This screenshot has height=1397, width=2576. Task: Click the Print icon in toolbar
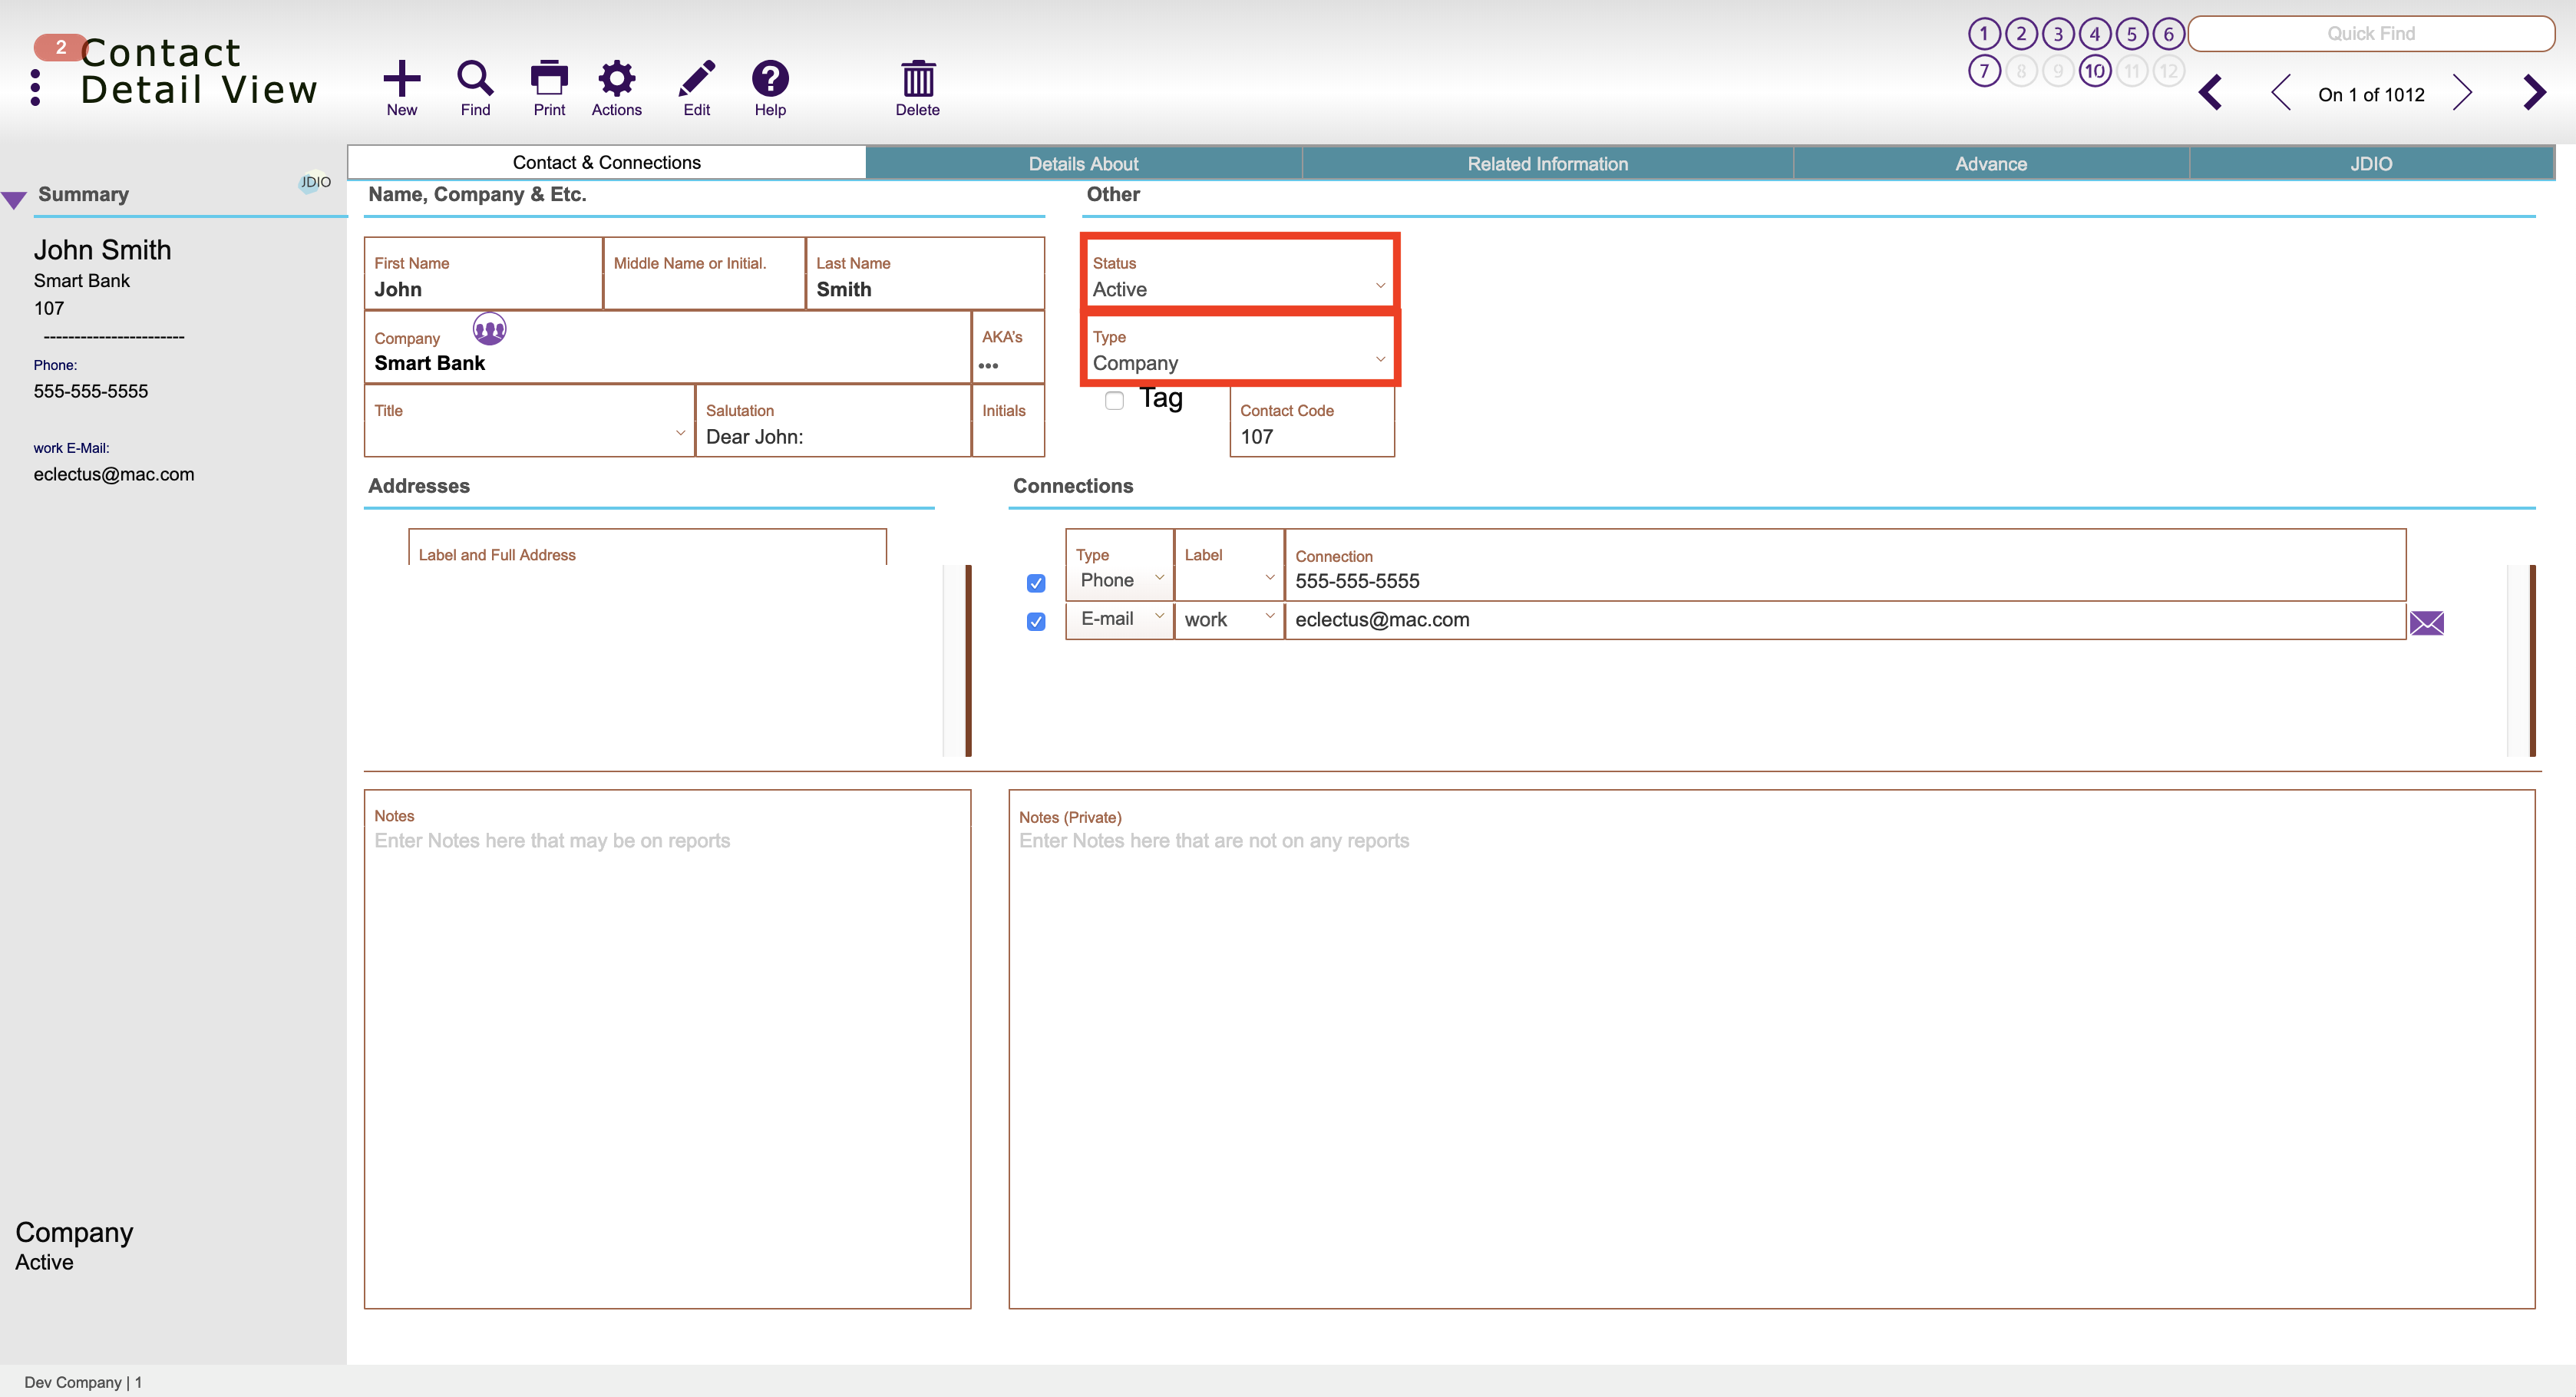[x=548, y=78]
